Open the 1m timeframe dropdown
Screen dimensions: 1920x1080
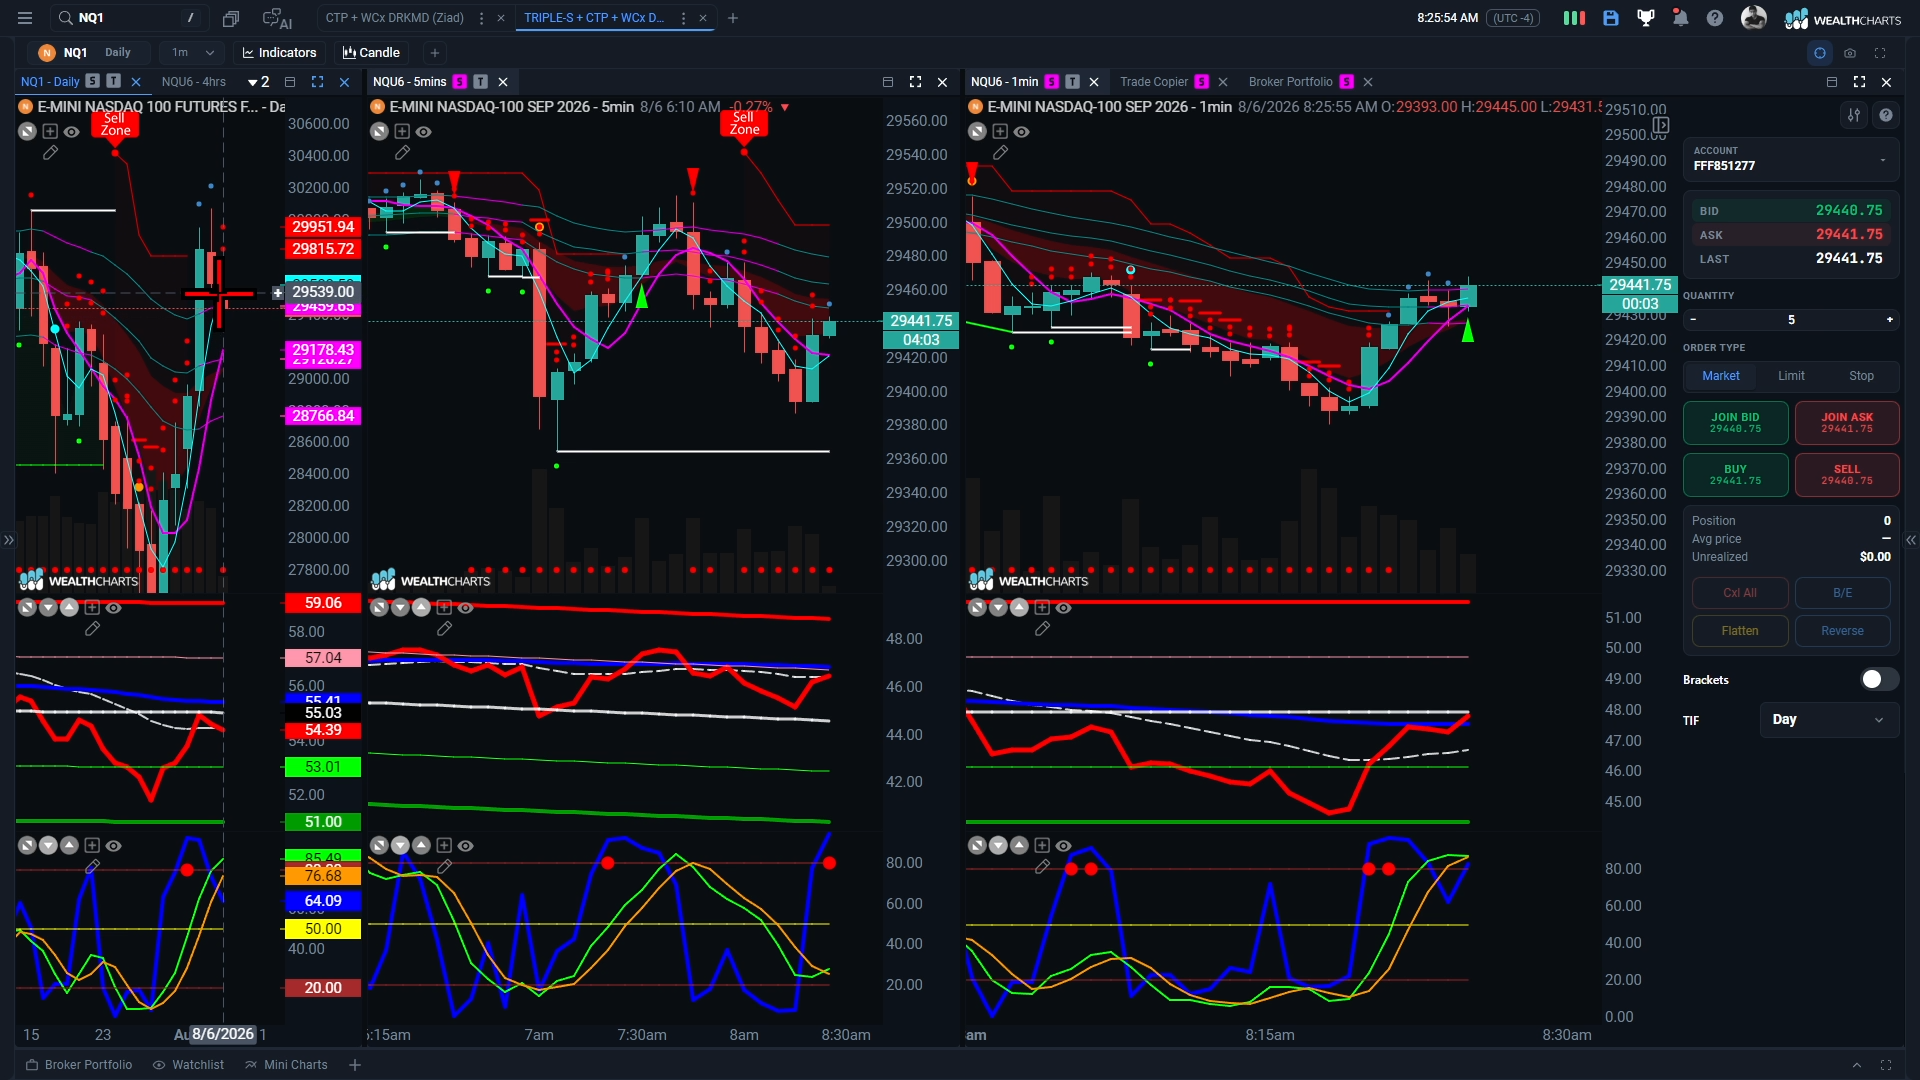pos(192,53)
